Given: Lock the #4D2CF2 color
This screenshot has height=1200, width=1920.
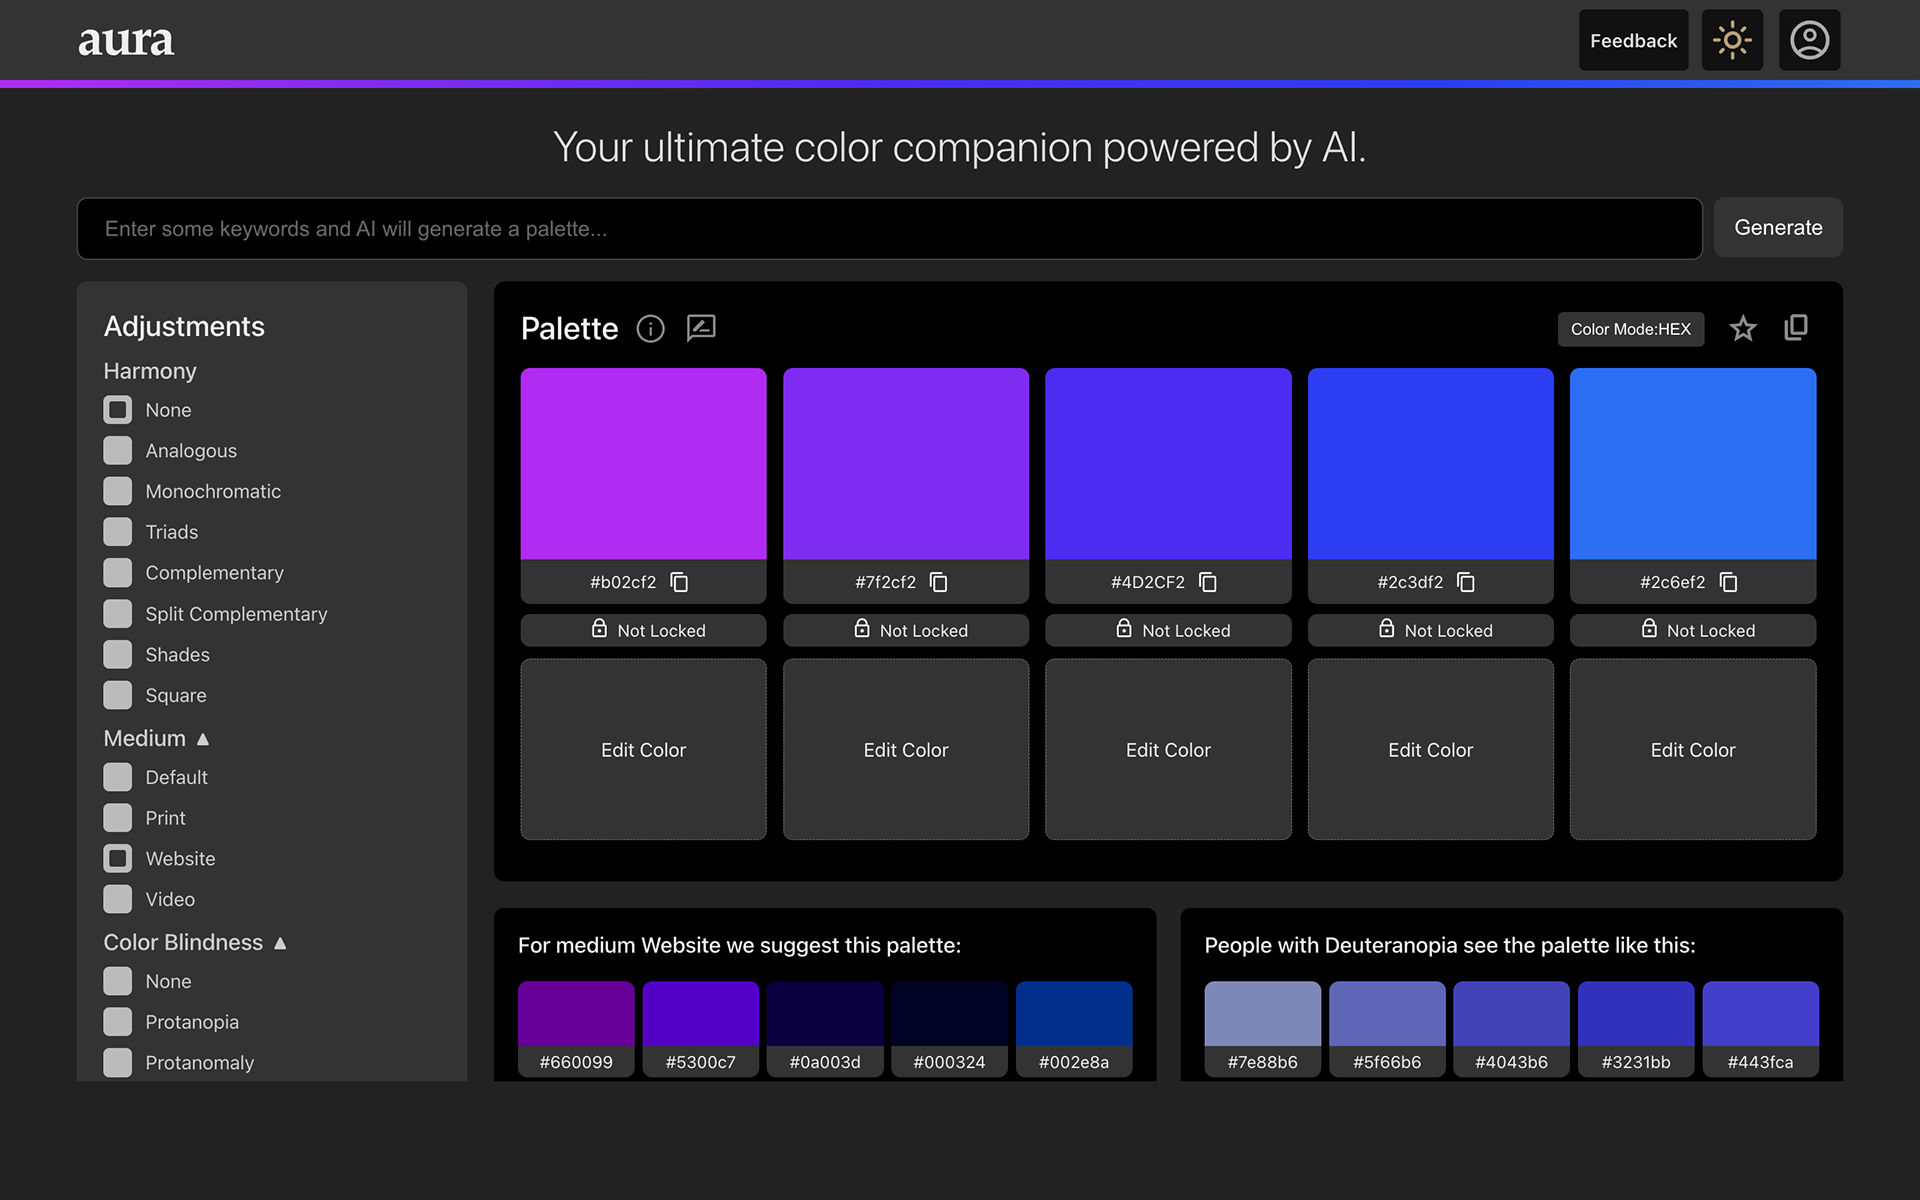Looking at the screenshot, I should click(1168, 630).
